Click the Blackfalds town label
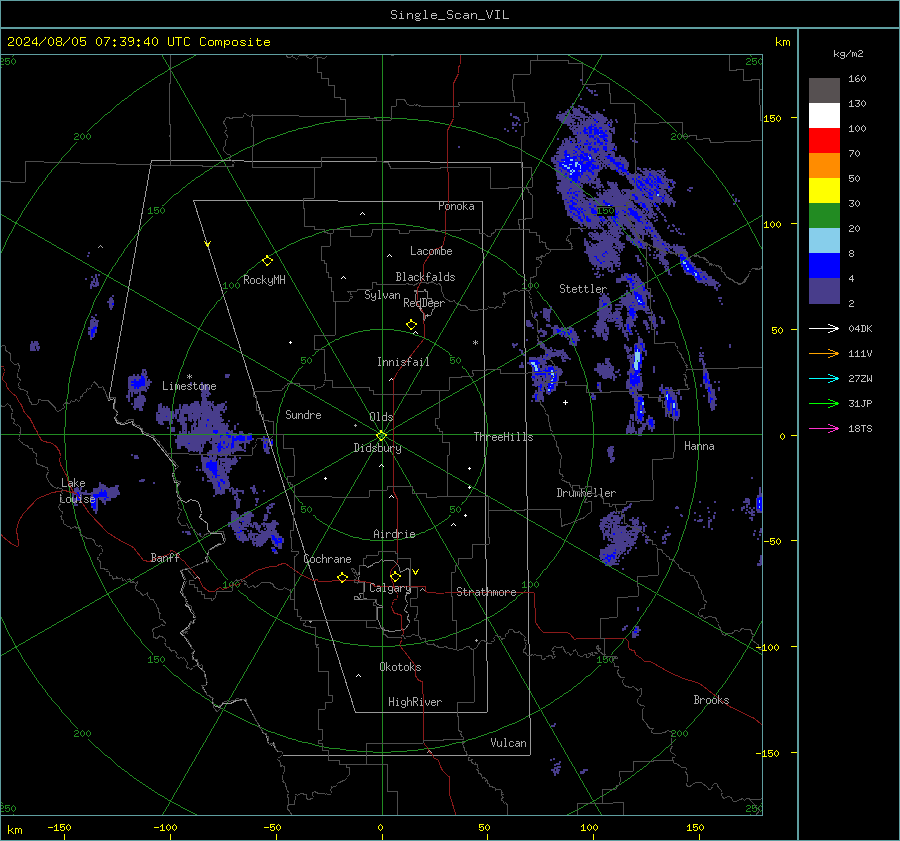 pos(425,277)
